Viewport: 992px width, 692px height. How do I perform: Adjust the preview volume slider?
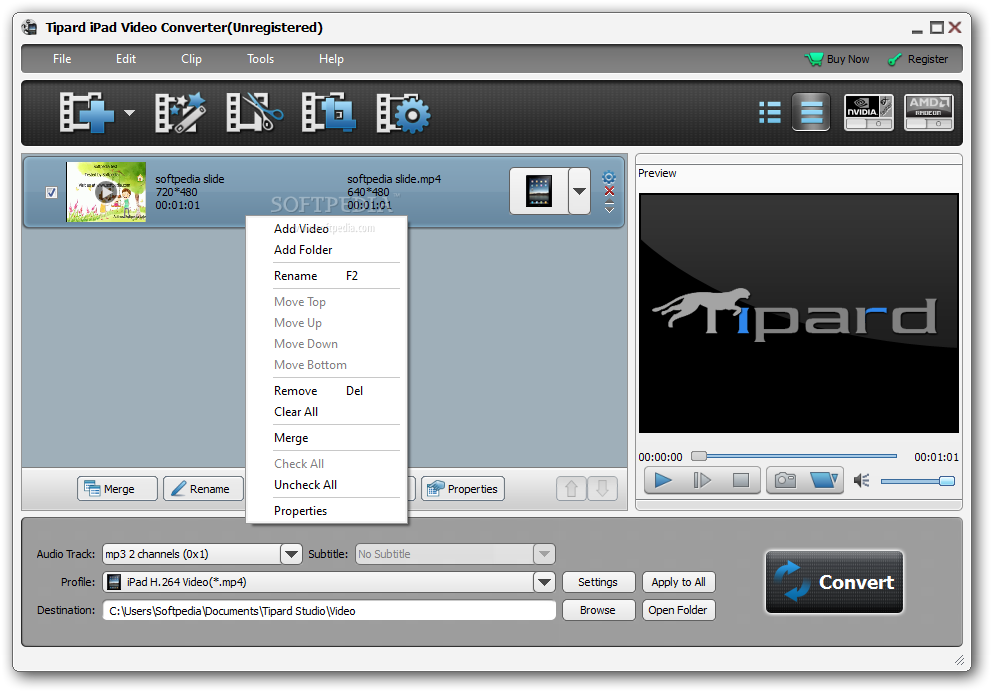(917, 481)
